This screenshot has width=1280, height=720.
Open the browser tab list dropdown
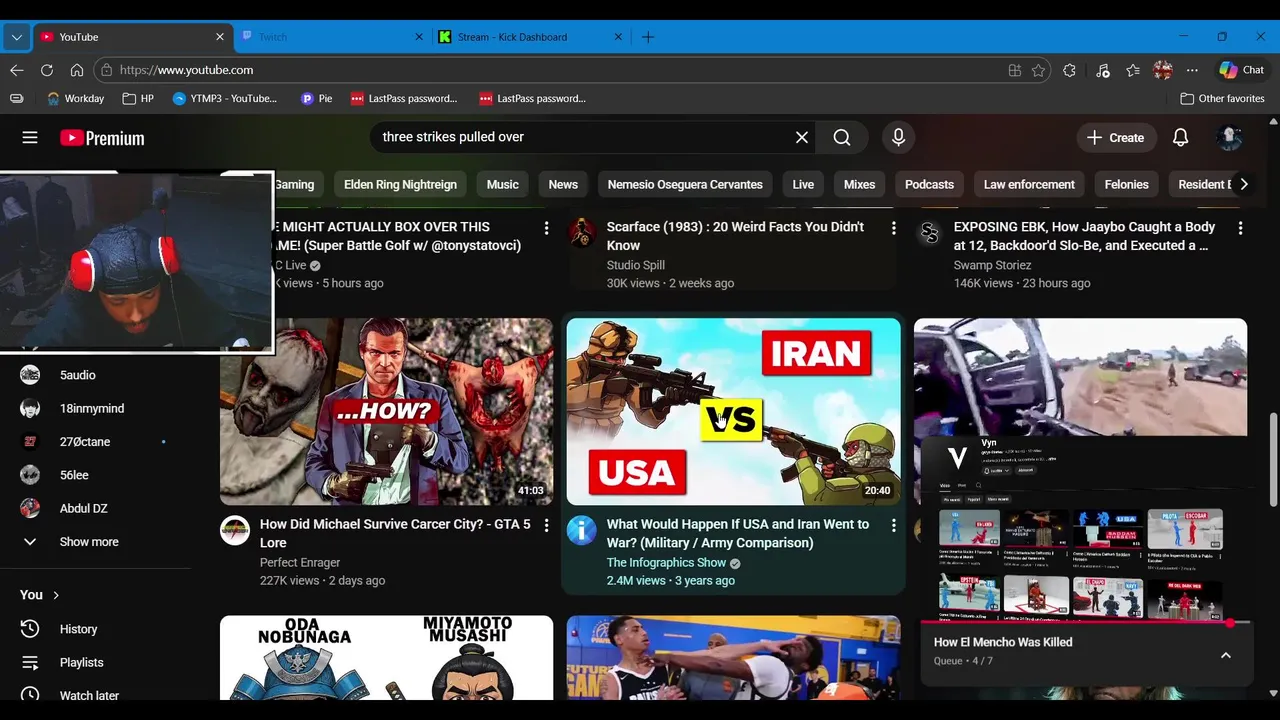coord(16,37)
